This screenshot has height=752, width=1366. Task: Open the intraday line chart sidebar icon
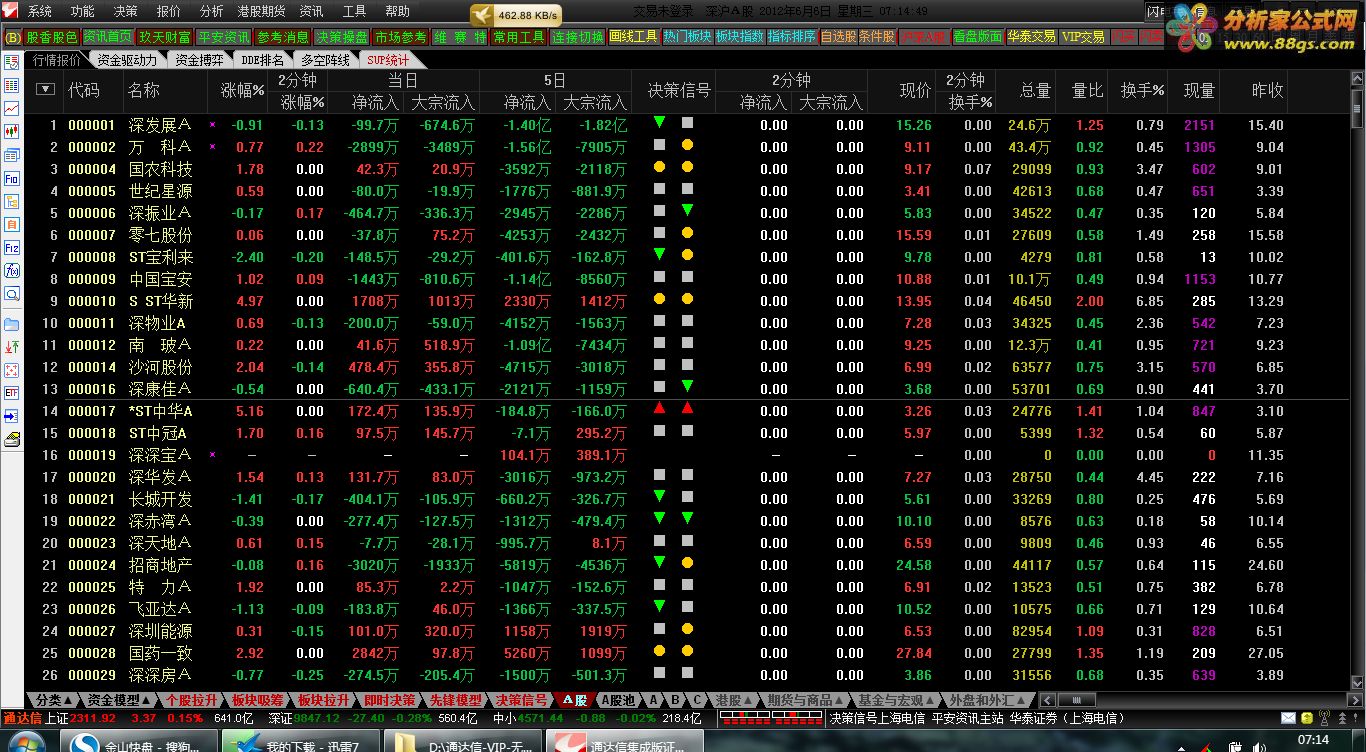pos(12,109)
